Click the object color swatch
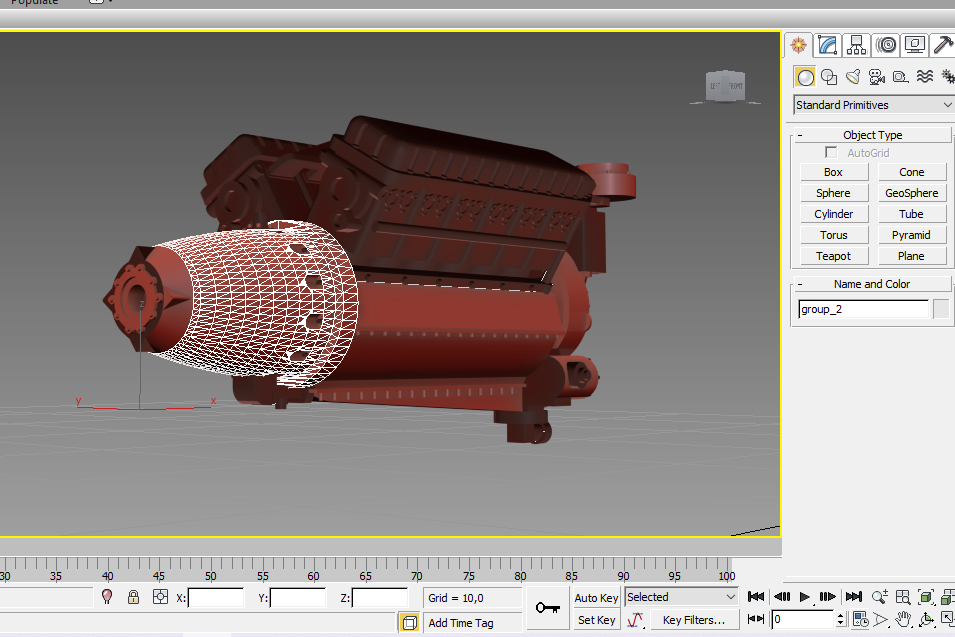955x637 pixels. click(941, 310)
